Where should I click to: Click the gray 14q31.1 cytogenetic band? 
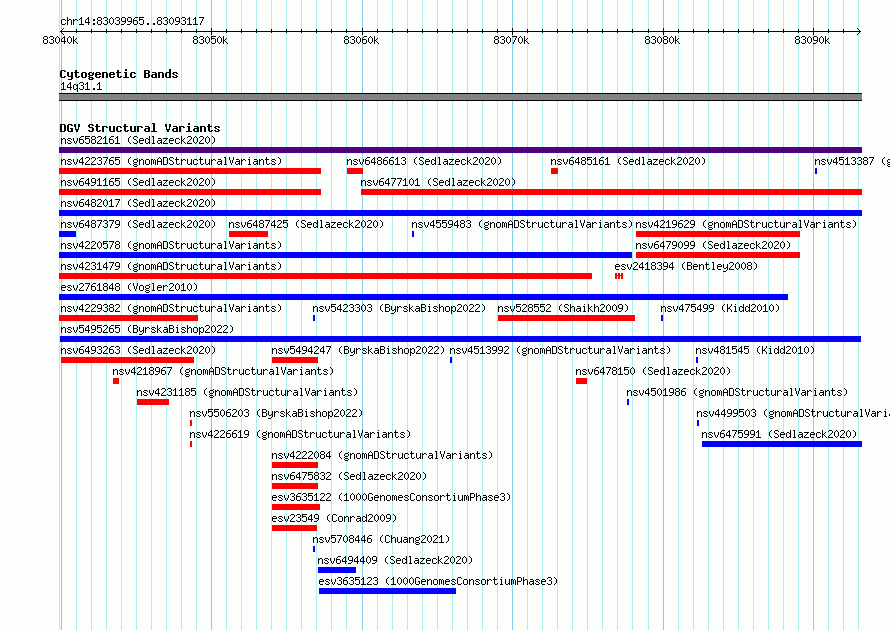[x=460, y=97]
